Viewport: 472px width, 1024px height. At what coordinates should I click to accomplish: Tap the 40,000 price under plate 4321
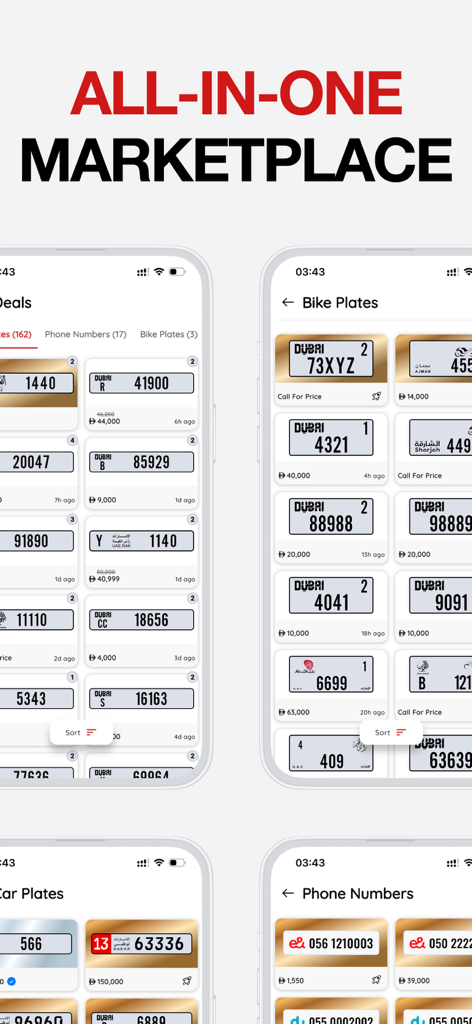click(x=294, y=476)
